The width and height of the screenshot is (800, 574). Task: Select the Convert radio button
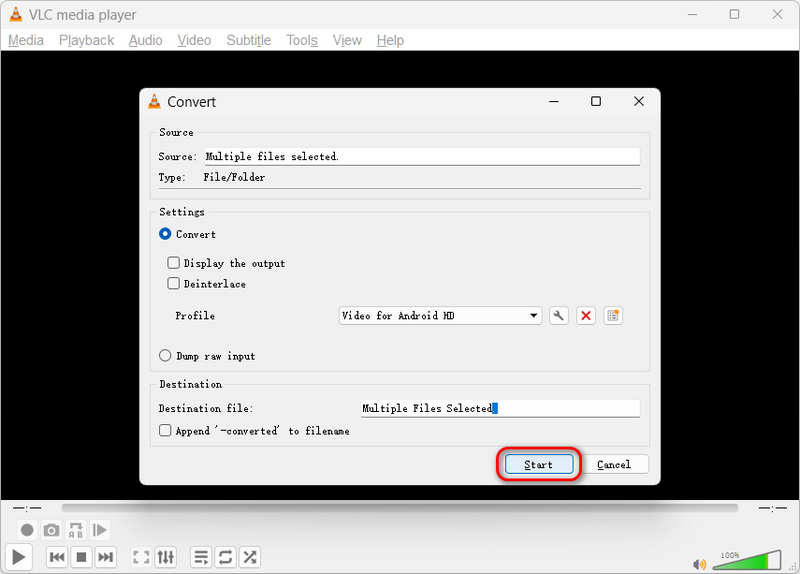(x=165, y=234)
